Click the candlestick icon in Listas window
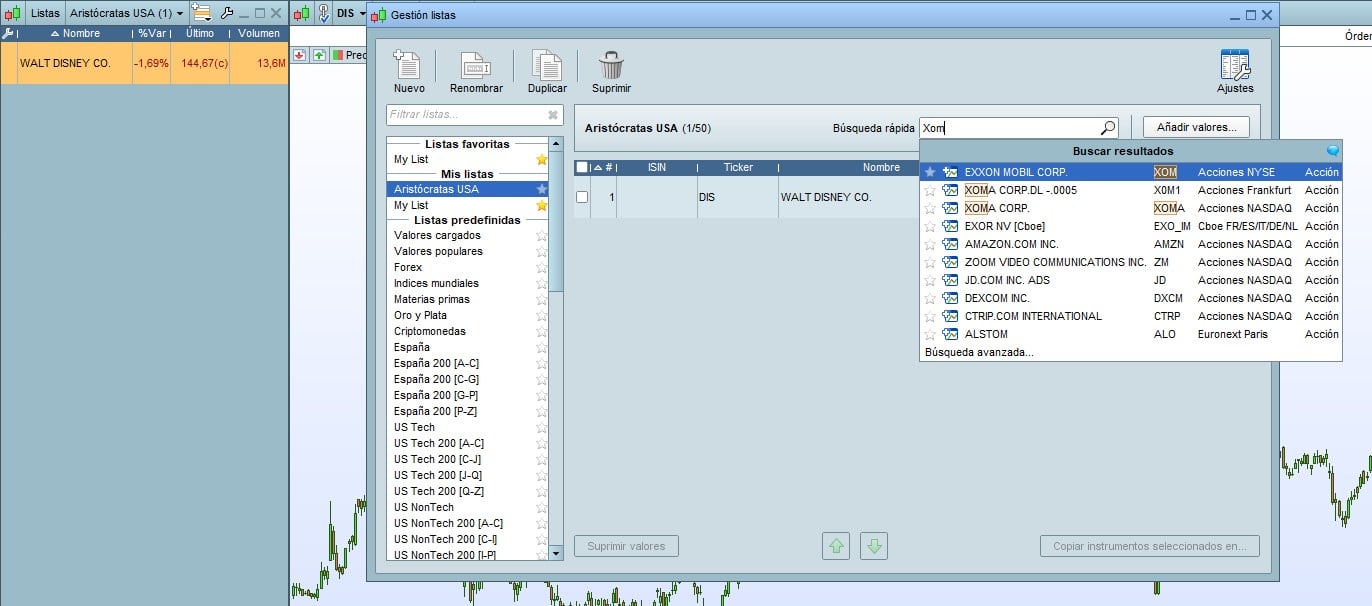The image size is (1372, 606). click(x=12, y=13)
